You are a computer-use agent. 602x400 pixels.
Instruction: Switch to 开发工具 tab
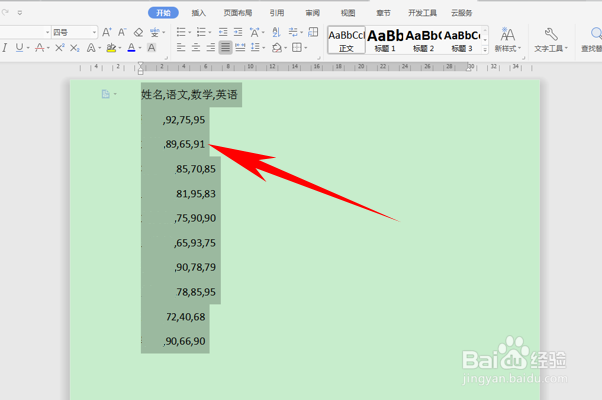422,13
